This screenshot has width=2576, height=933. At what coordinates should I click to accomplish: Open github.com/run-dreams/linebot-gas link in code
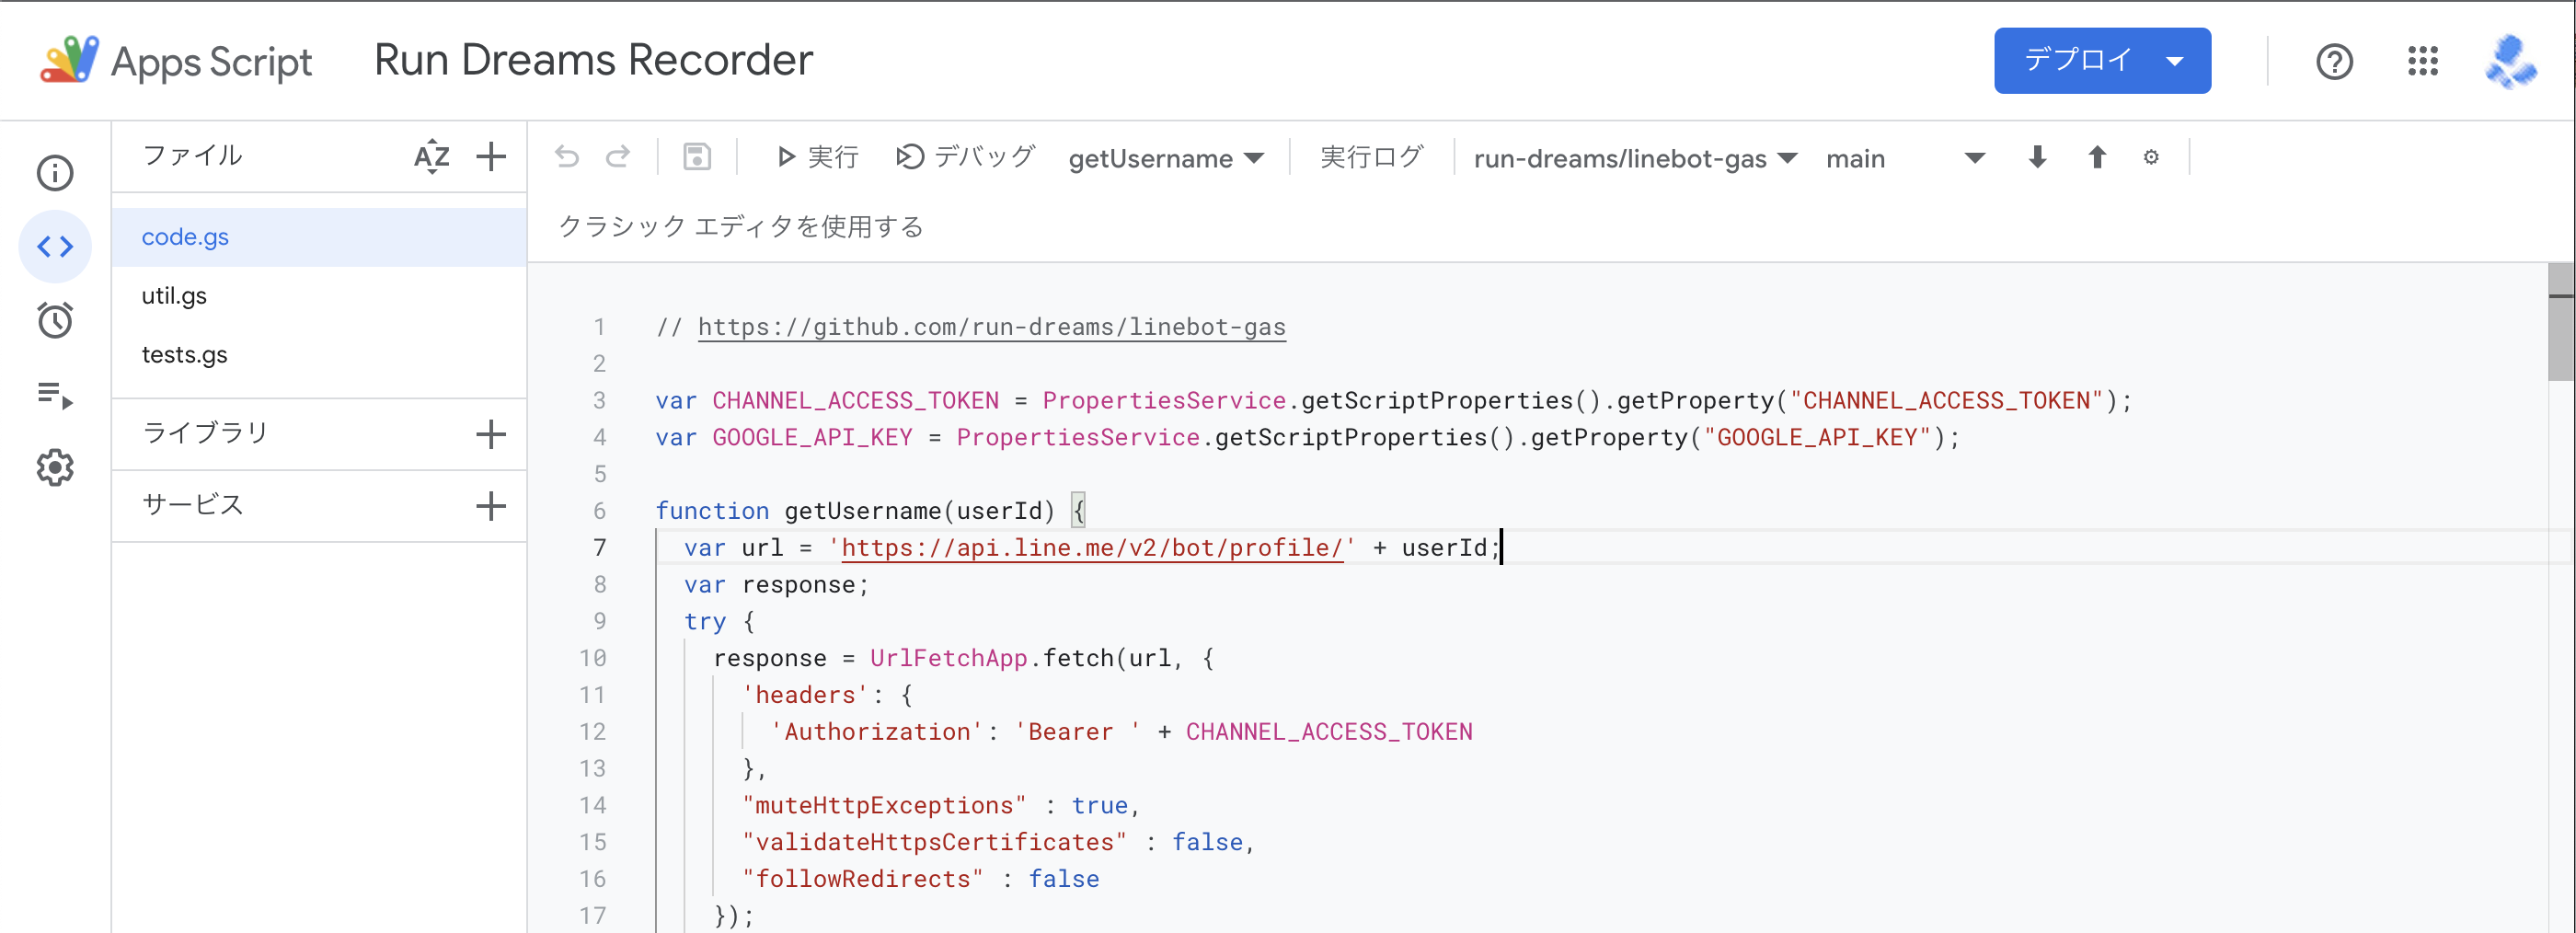(x=991, y=327)
